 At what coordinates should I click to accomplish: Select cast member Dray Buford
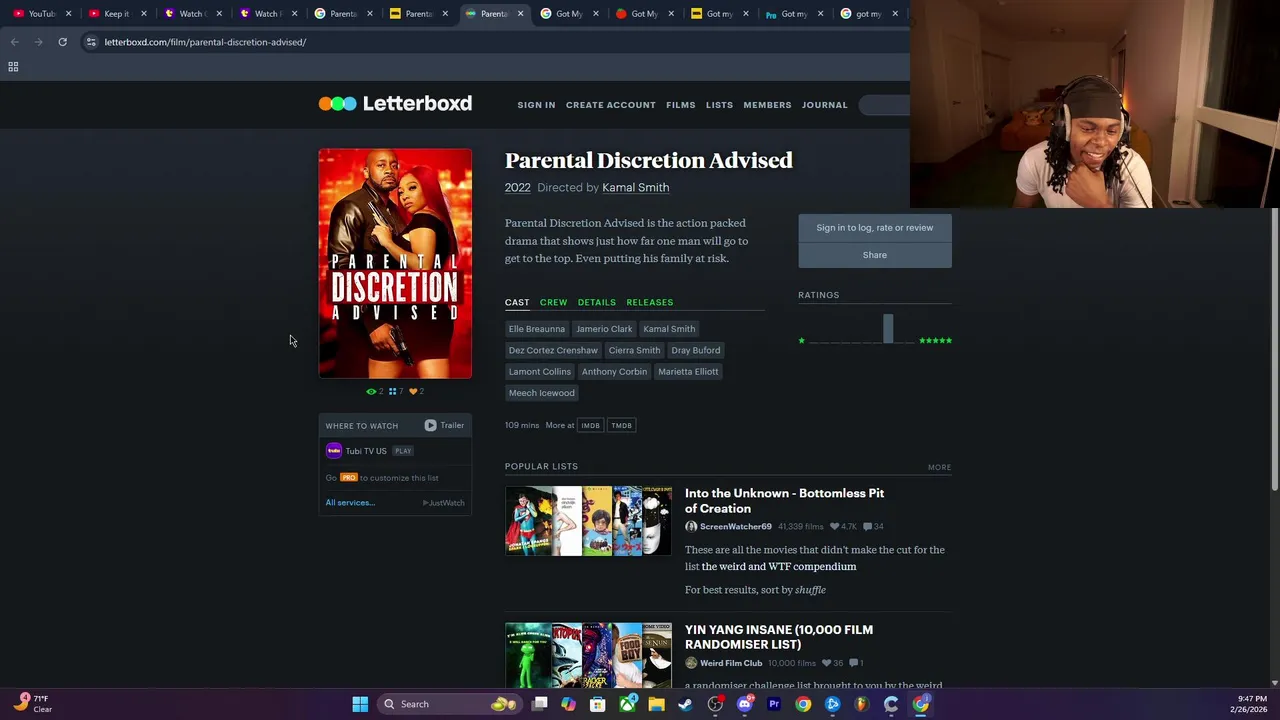click(696, 350)
